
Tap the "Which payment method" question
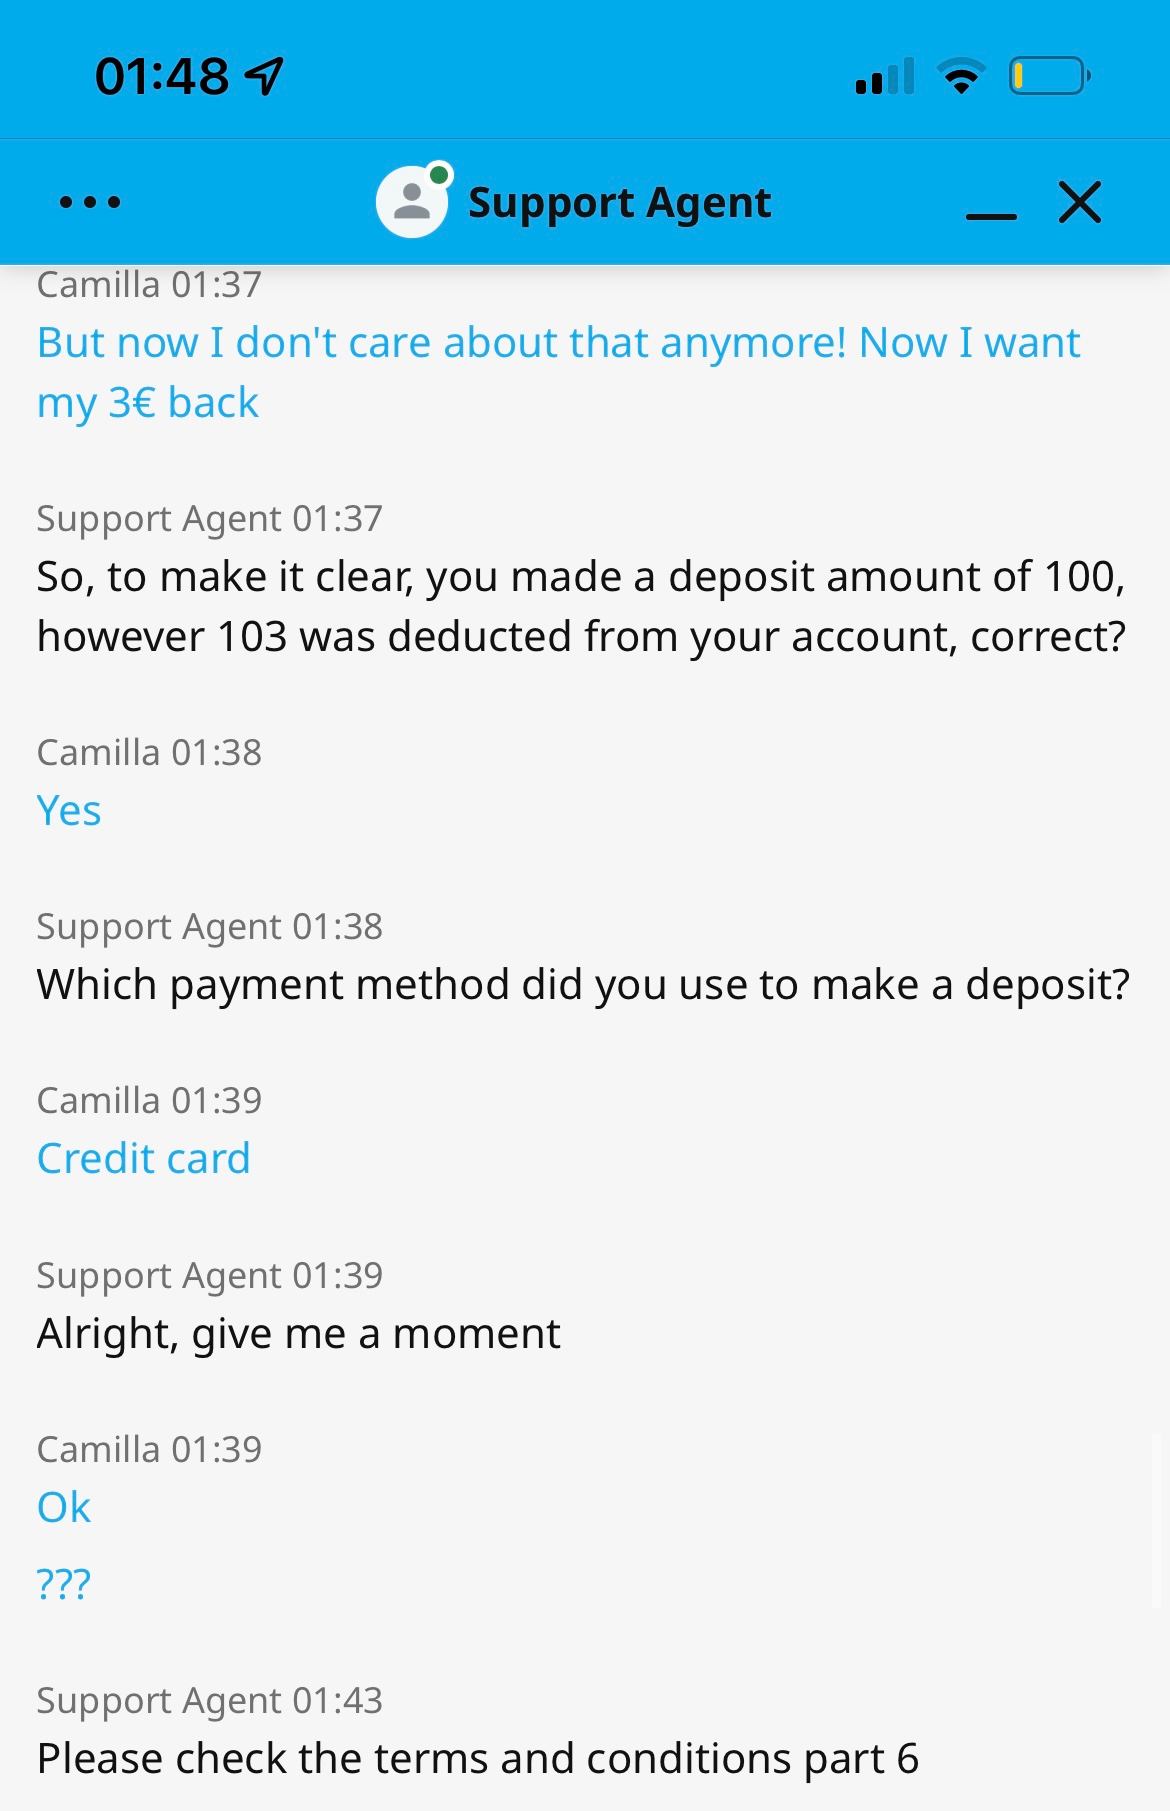[583, 985]
